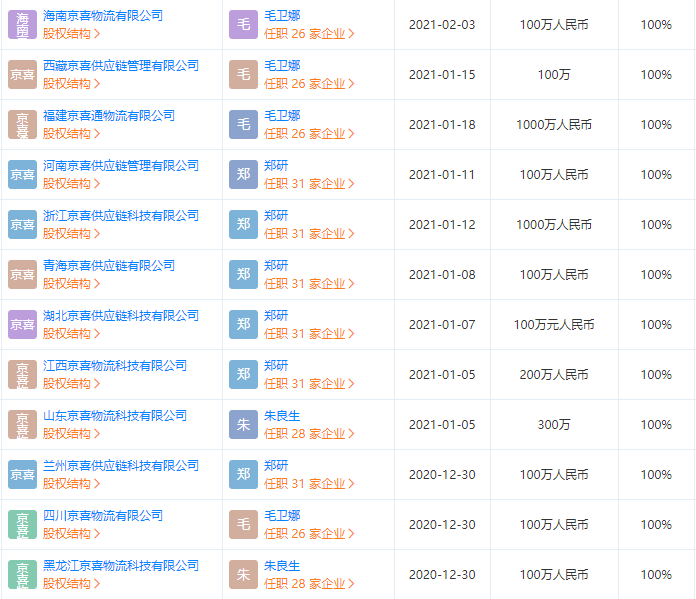Image resolution: width=696 pixels, height=599 pixels.
Task: Click 郑 avatar in the 河南京喜供应链 row
Action: (x=243, y=175)
